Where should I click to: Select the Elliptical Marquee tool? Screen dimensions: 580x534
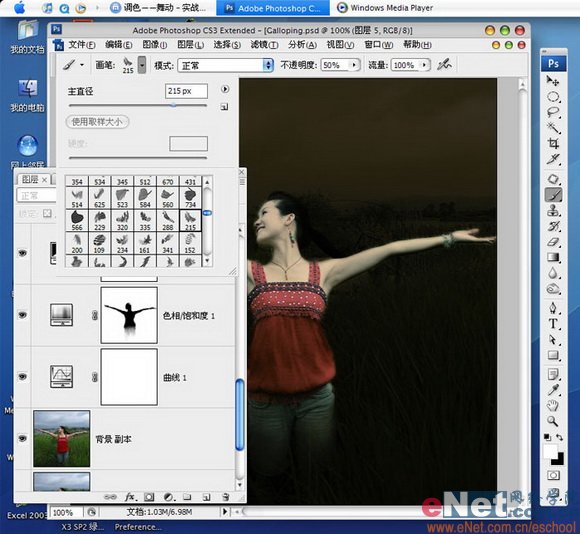[553, 97]
